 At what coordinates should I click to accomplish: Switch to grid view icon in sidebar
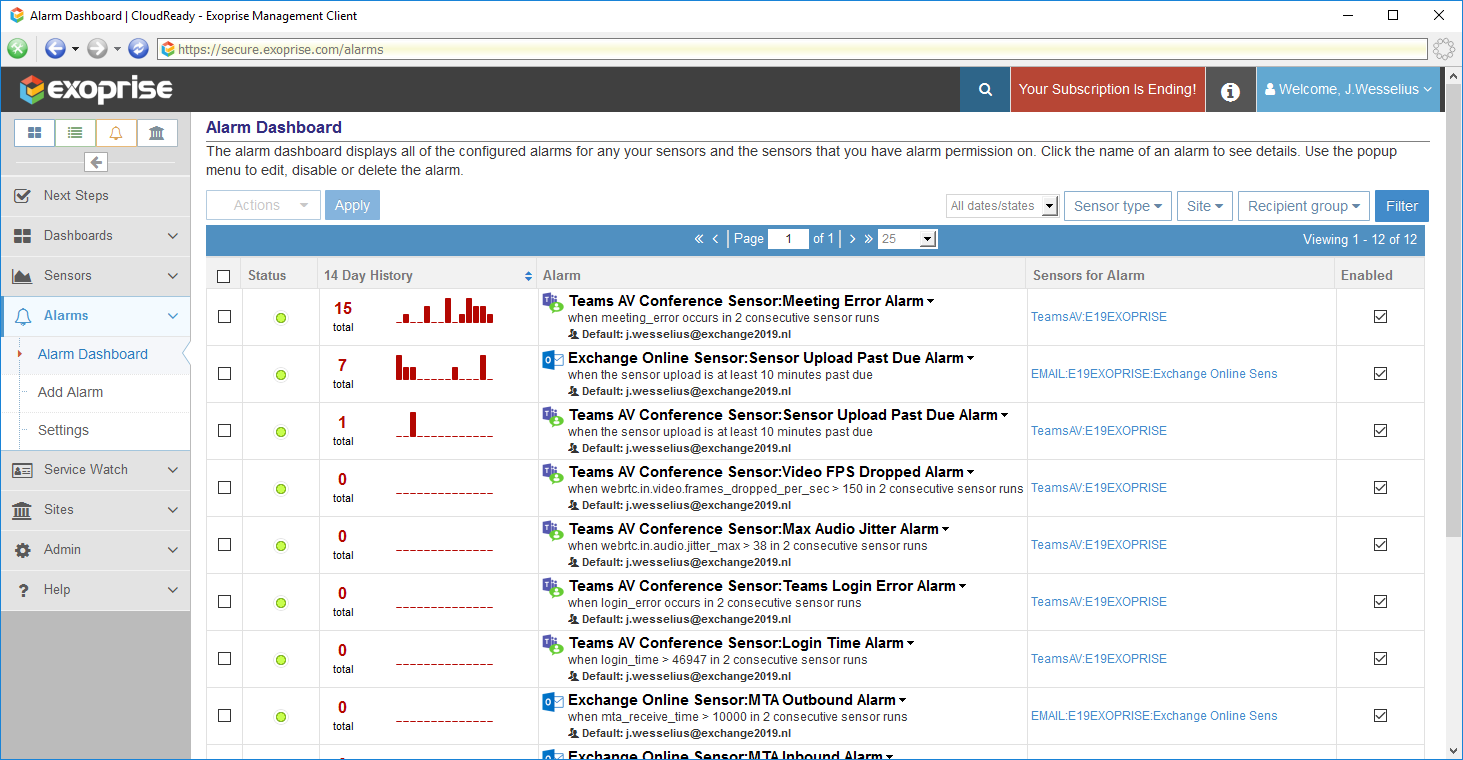coord(35,133)
